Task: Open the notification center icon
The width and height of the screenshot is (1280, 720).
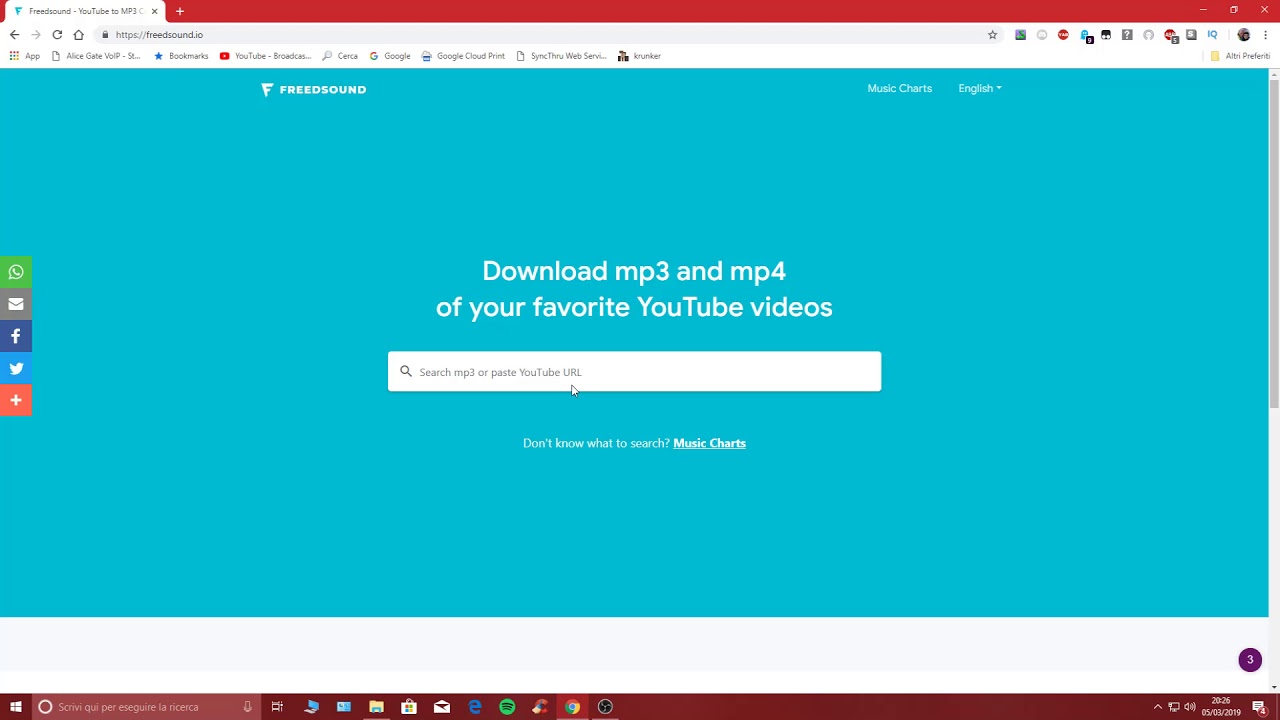Action: [1259, 707]
